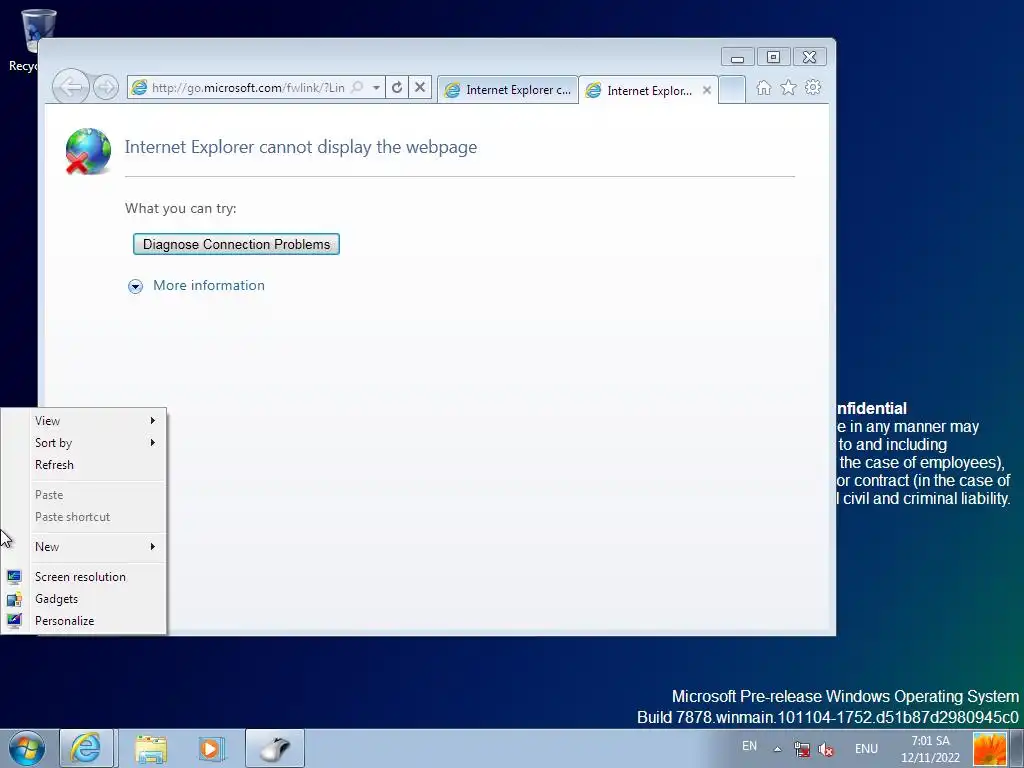Open a new blank tab
Viewport: 1024px width, 768px height.
click(x=732, y=90)
